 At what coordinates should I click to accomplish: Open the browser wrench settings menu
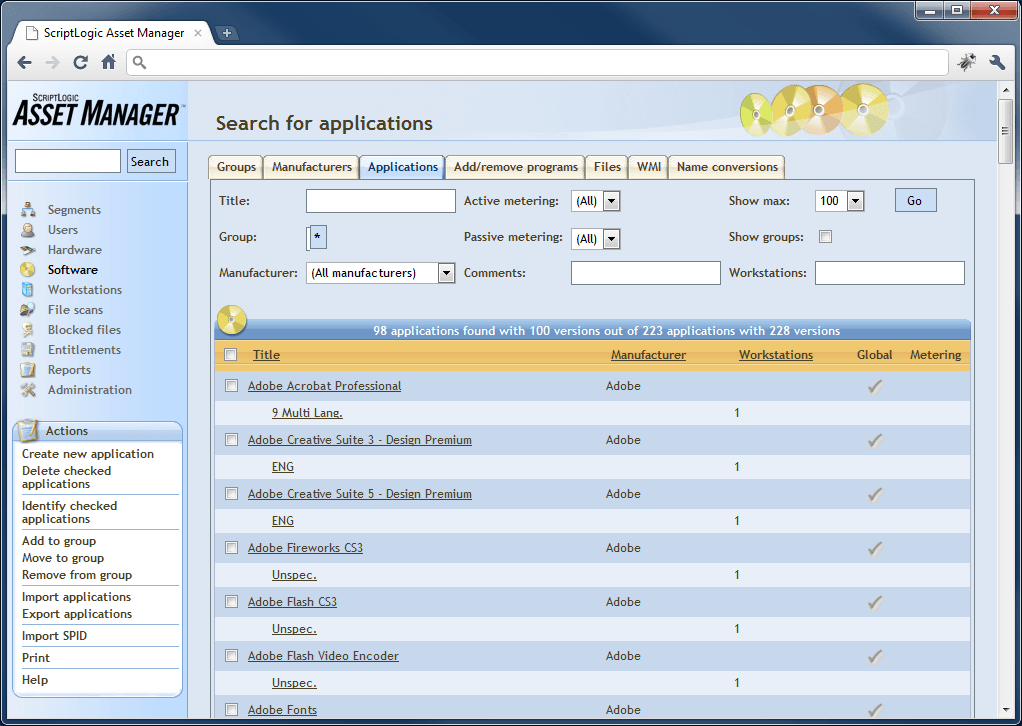click(997, 61)
